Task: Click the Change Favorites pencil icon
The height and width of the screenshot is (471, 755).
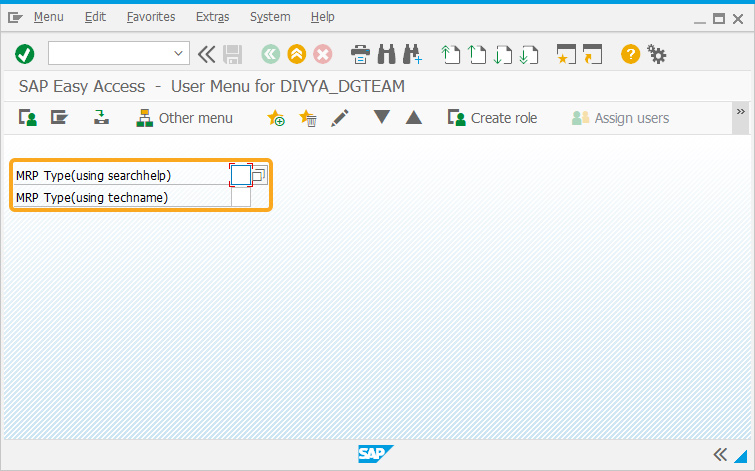Action: pos(340,118)
